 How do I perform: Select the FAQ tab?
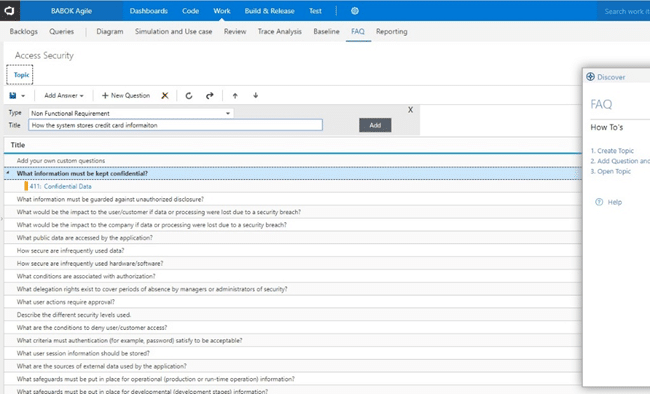pyautogui.click(x=358, y=32)
